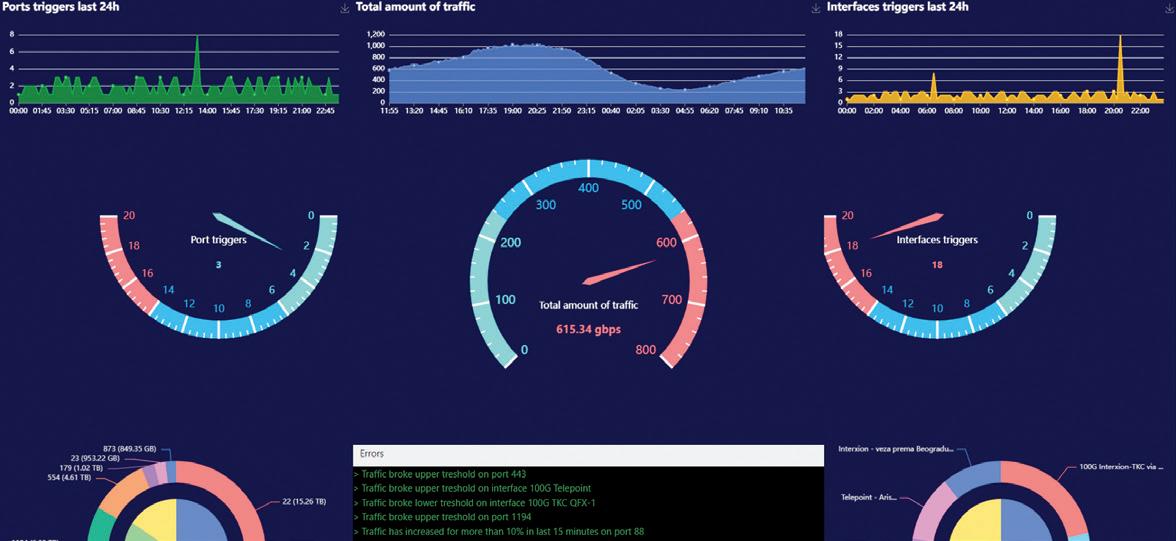
Task: Click the Interfaces triggers last 24h title
Action: pyautogui.click(x=897, y=7)
